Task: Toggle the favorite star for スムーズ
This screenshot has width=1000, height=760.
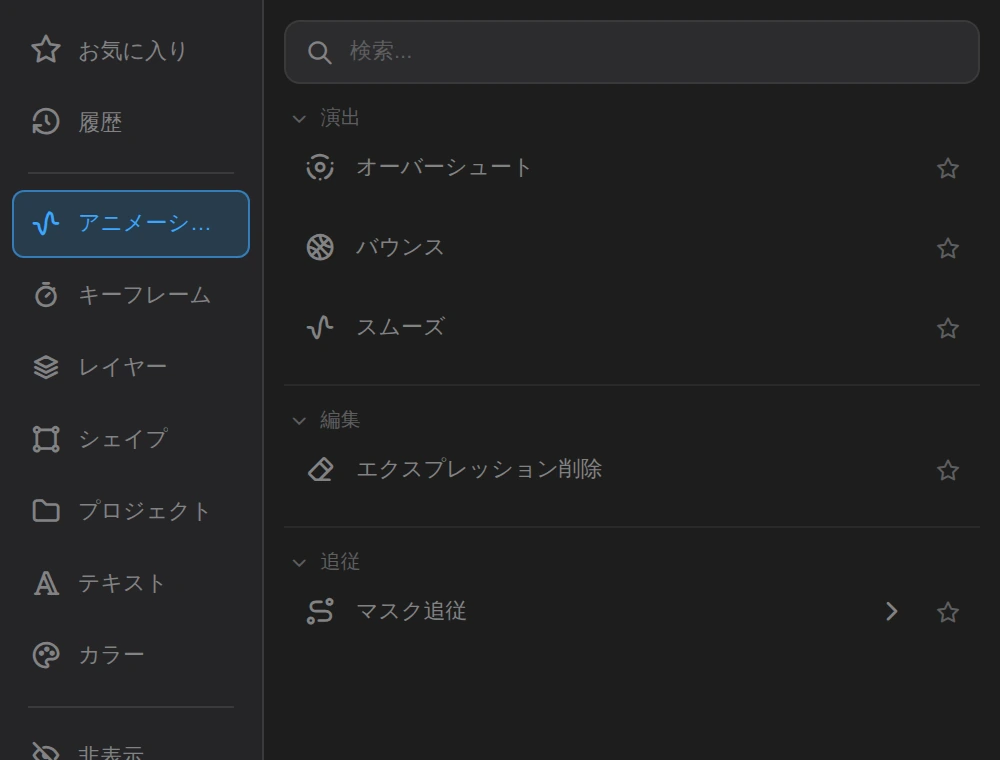Action: click(948, 328)
